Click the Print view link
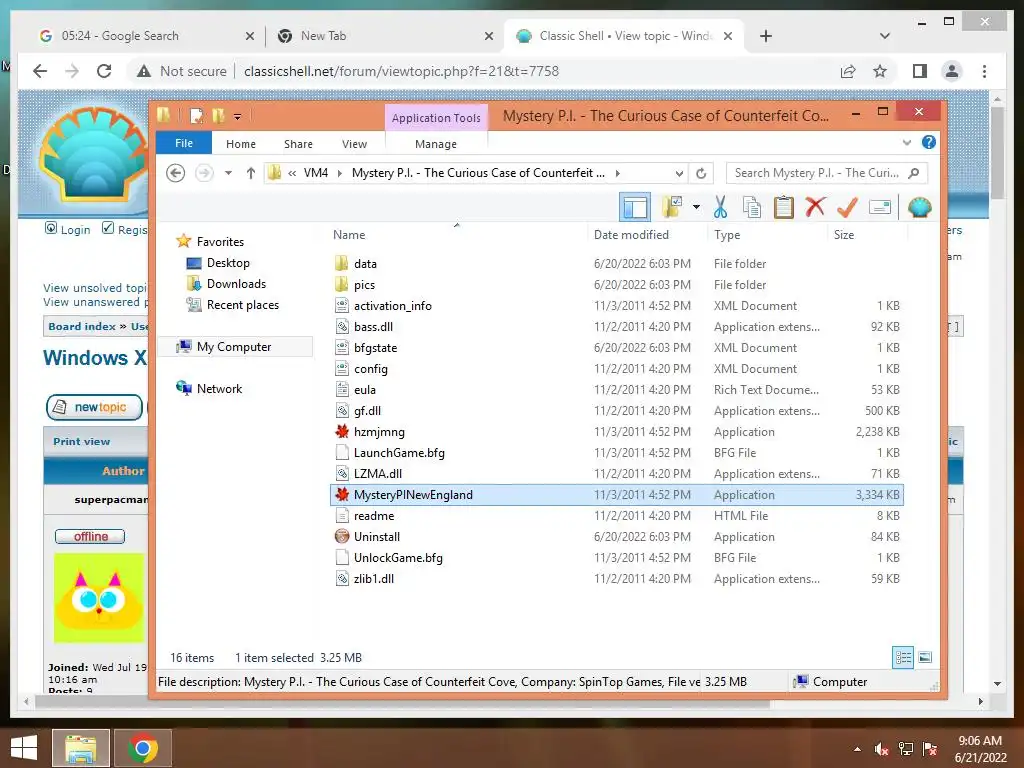The image size is (1024, 768). (82, 441)
